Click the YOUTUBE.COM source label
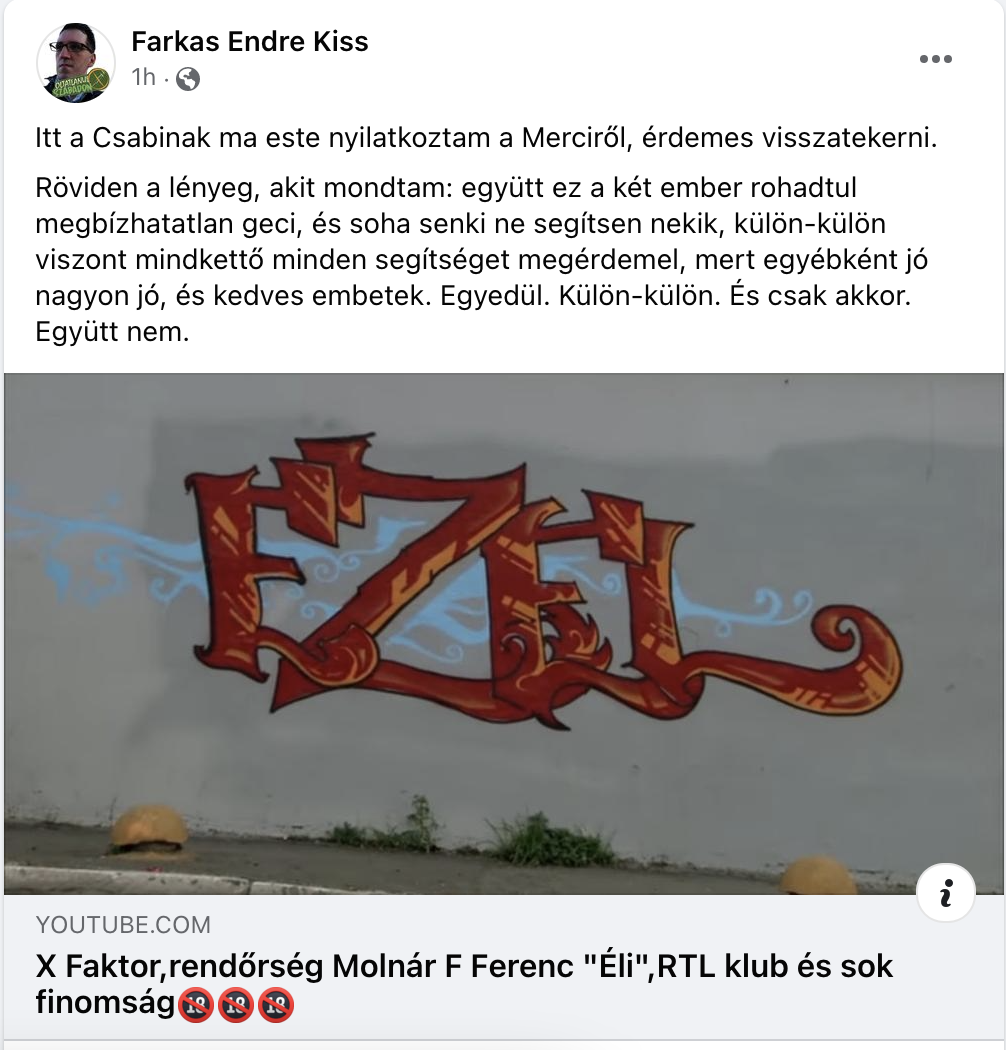This screenshot has height=1050, width=1006. 123,925
